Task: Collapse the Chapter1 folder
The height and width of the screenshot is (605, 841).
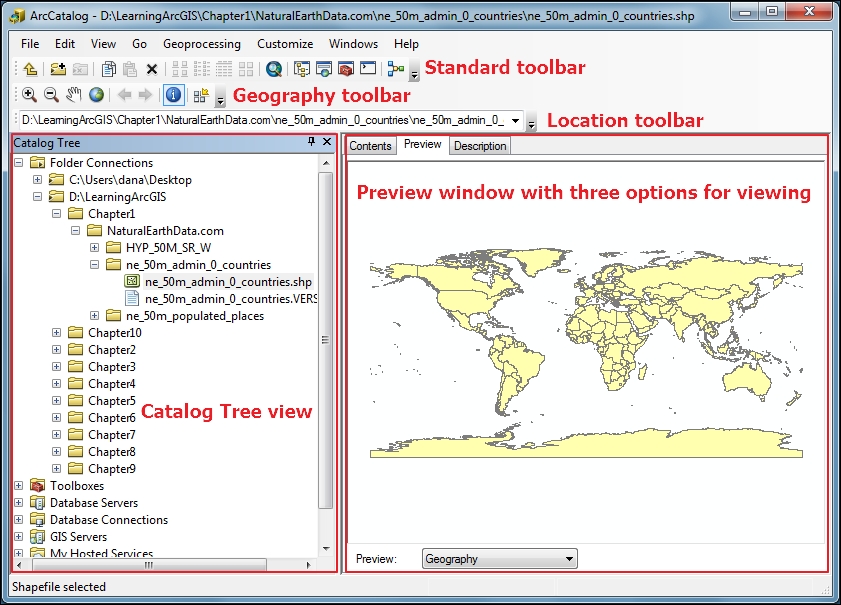Action: 56,213
